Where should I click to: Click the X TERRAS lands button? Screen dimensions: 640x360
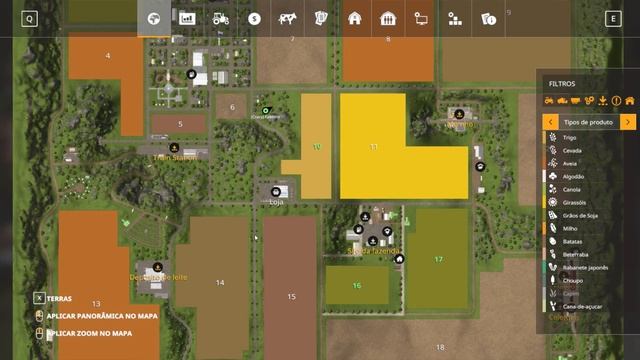pos(53,298)
